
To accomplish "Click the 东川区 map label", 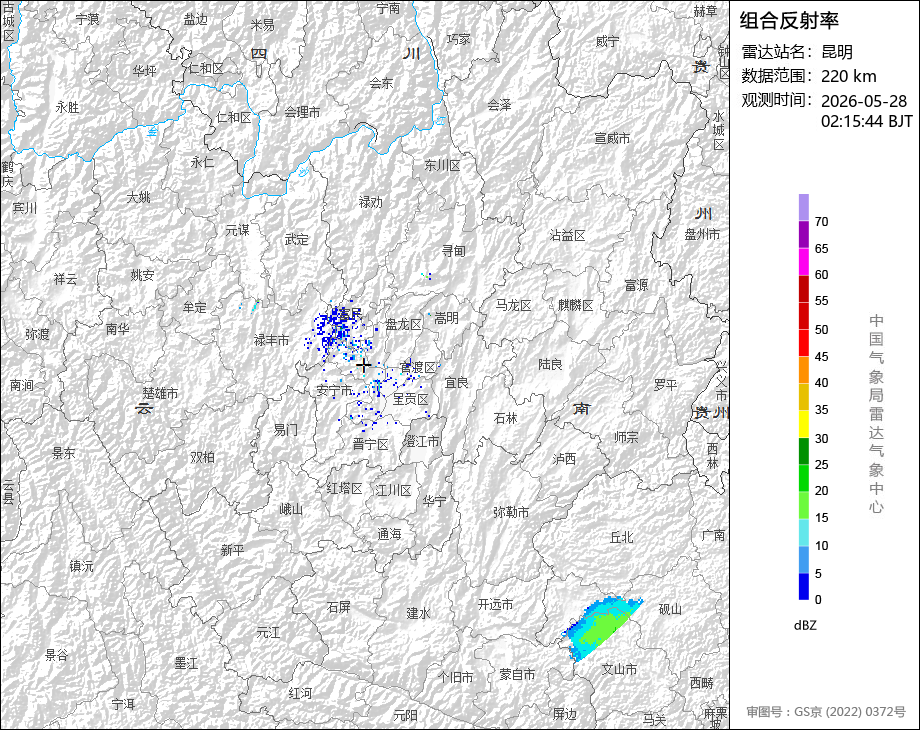I will [442, 165].
